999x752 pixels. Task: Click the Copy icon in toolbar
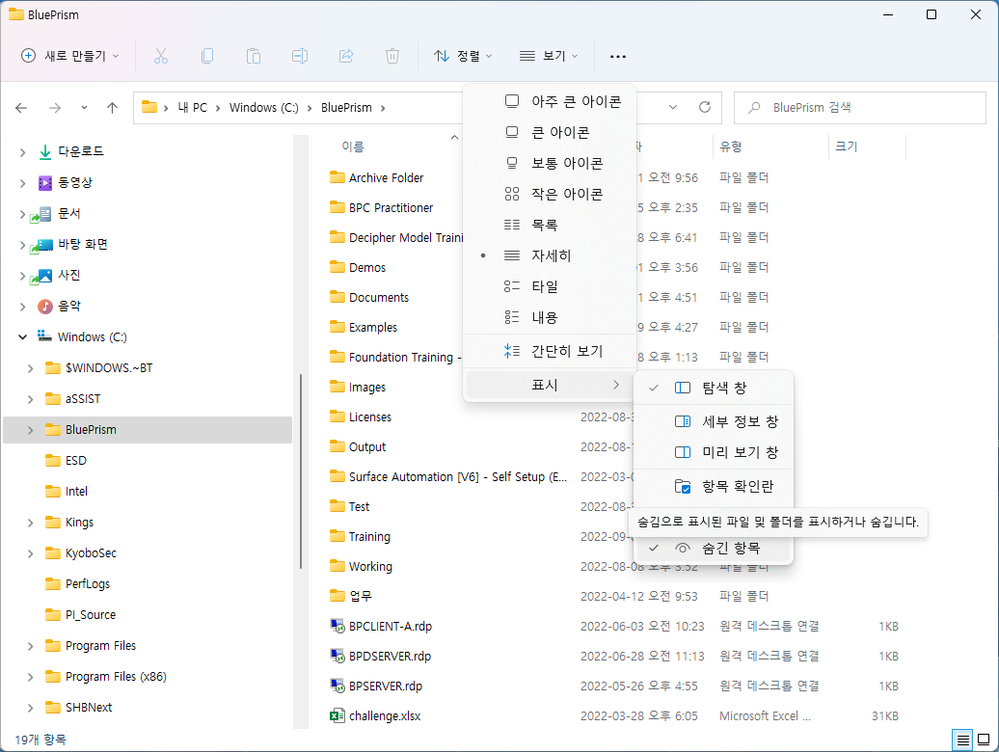coord(207,56)
